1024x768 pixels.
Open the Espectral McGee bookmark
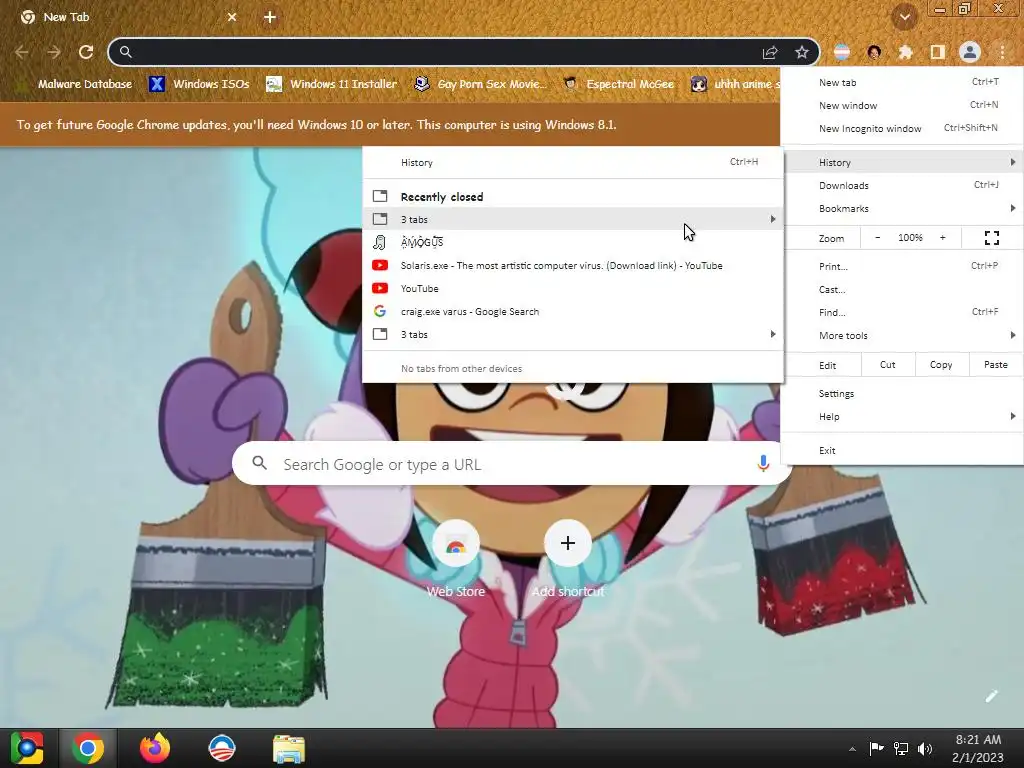point(619,84)
